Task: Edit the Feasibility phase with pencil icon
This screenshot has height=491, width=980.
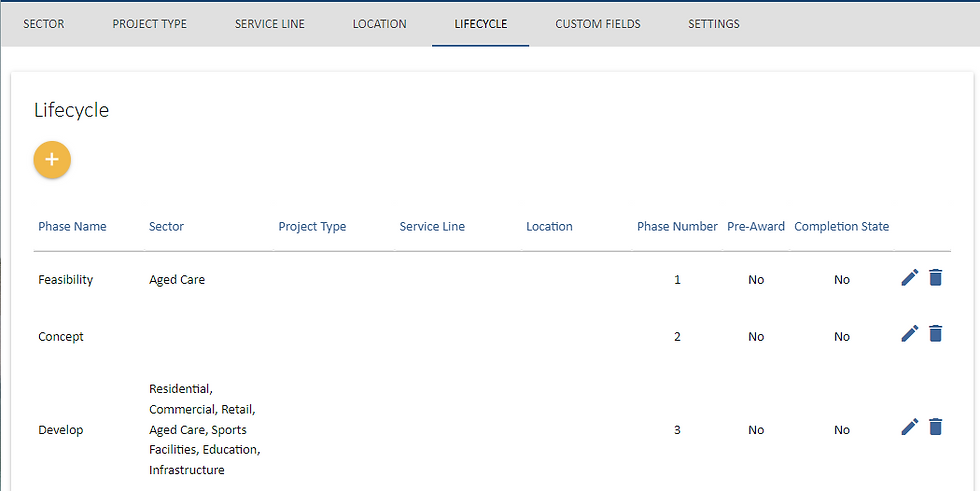Action: pyautogui.click(x=910, y=277)
